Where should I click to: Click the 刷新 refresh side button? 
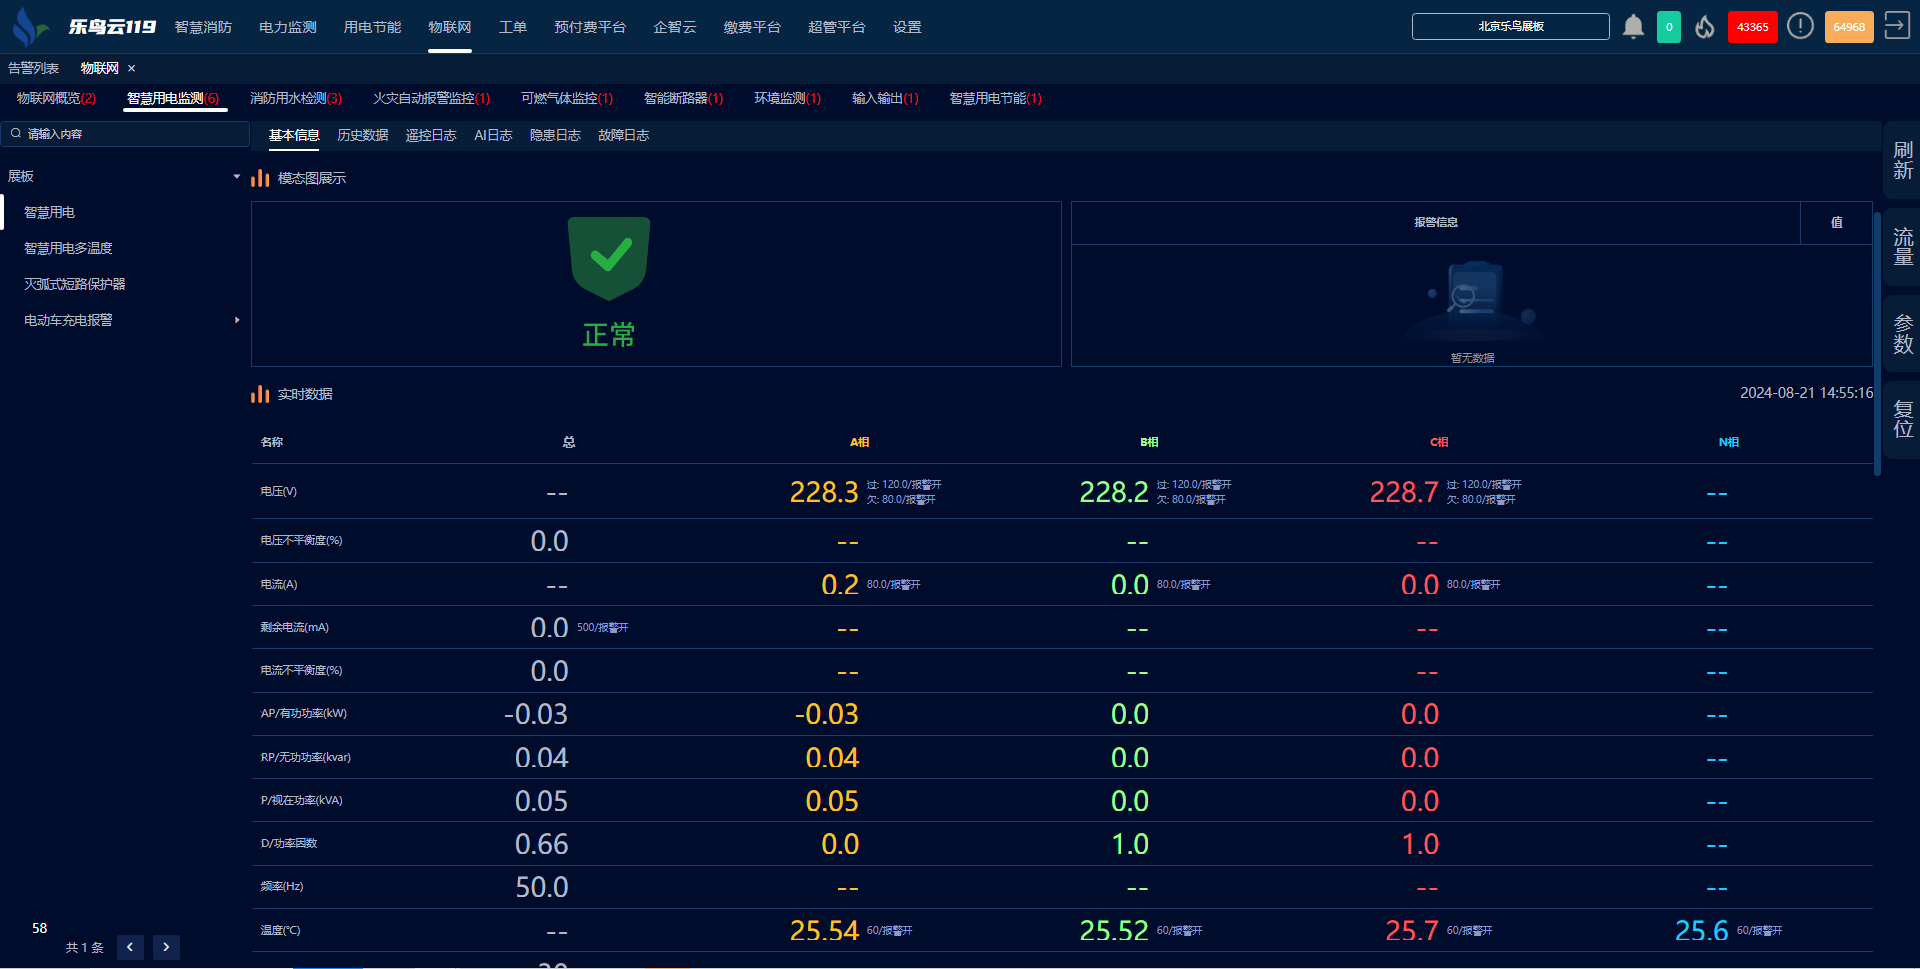(1902, 161)
